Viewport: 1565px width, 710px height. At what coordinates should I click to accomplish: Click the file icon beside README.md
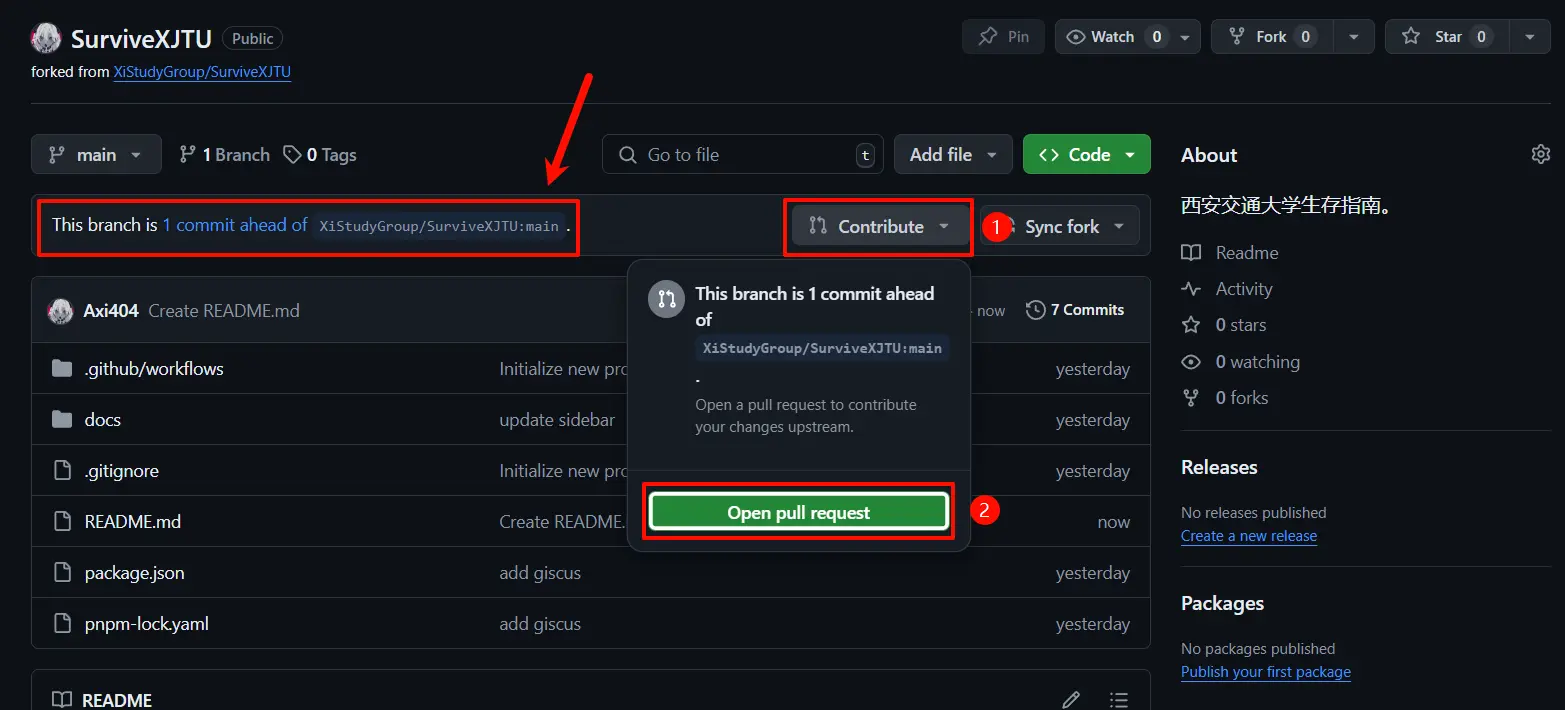(x=62, y=522)
